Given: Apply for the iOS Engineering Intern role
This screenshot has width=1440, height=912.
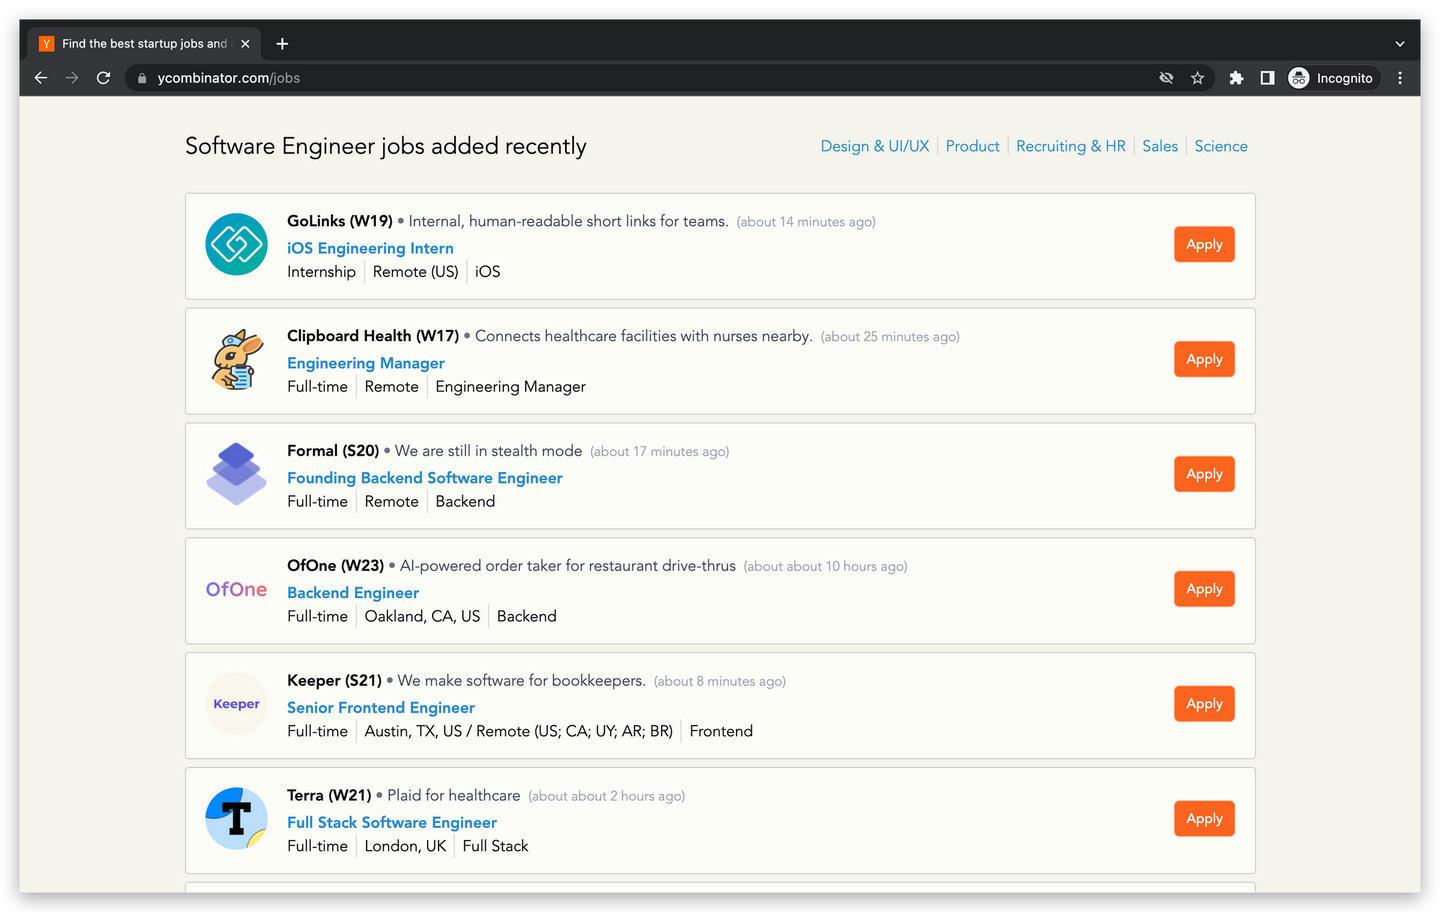Looking at the screenshot, I should coord(1204,244).
